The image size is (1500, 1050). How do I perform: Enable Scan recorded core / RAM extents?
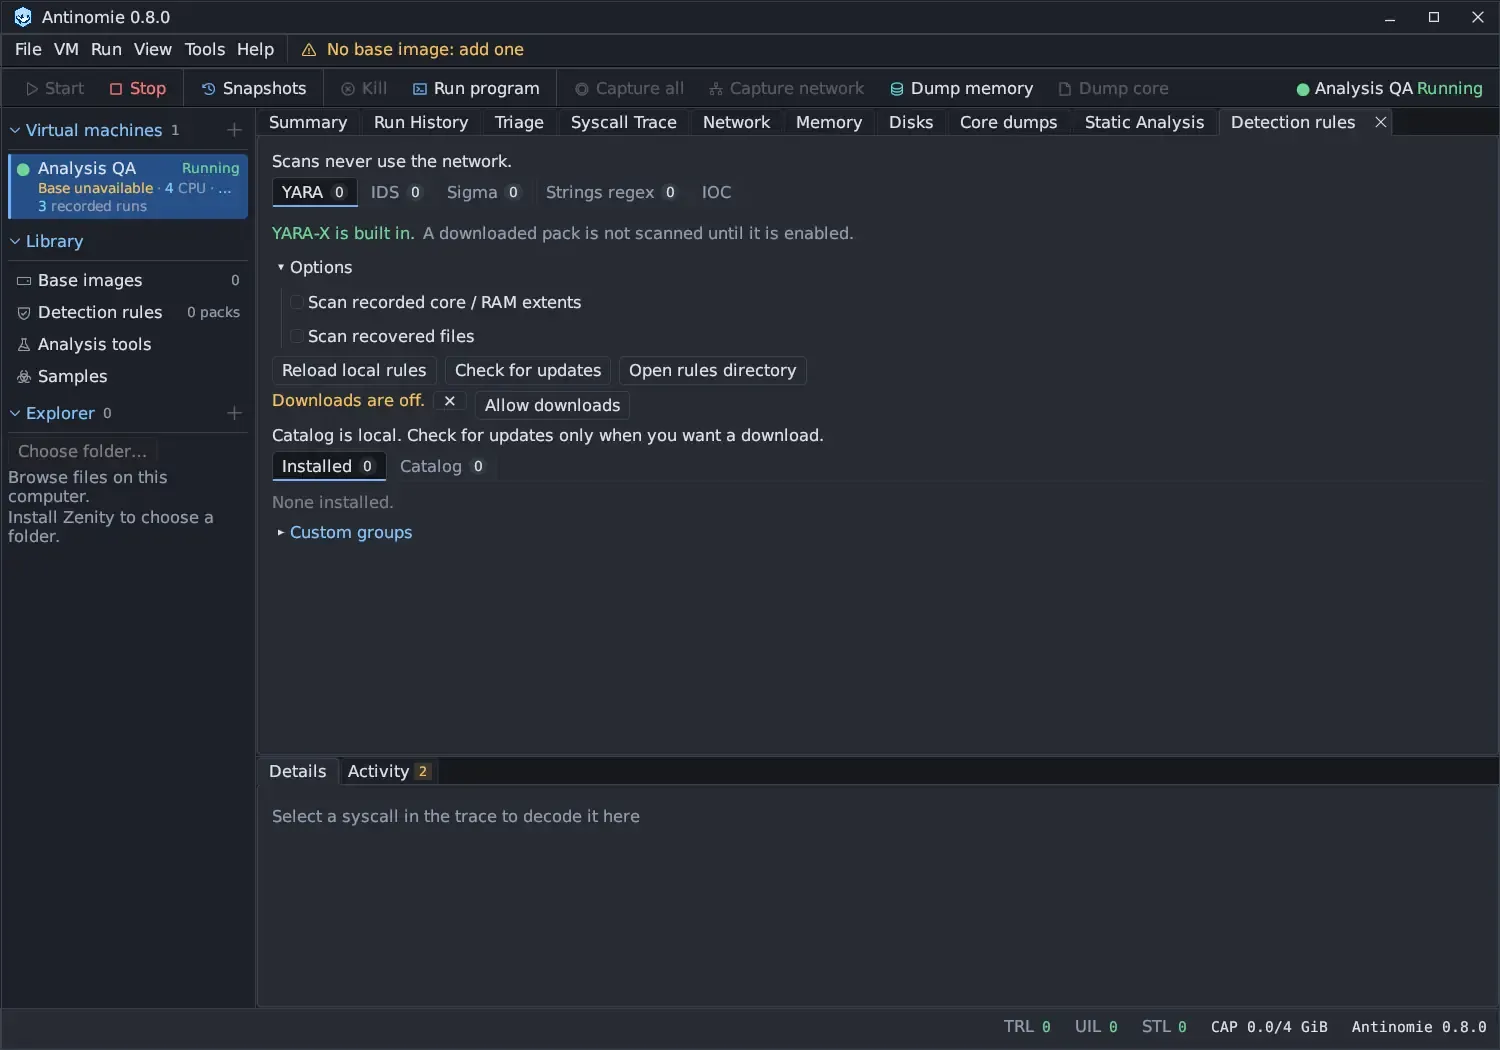[x=297, y=302]
